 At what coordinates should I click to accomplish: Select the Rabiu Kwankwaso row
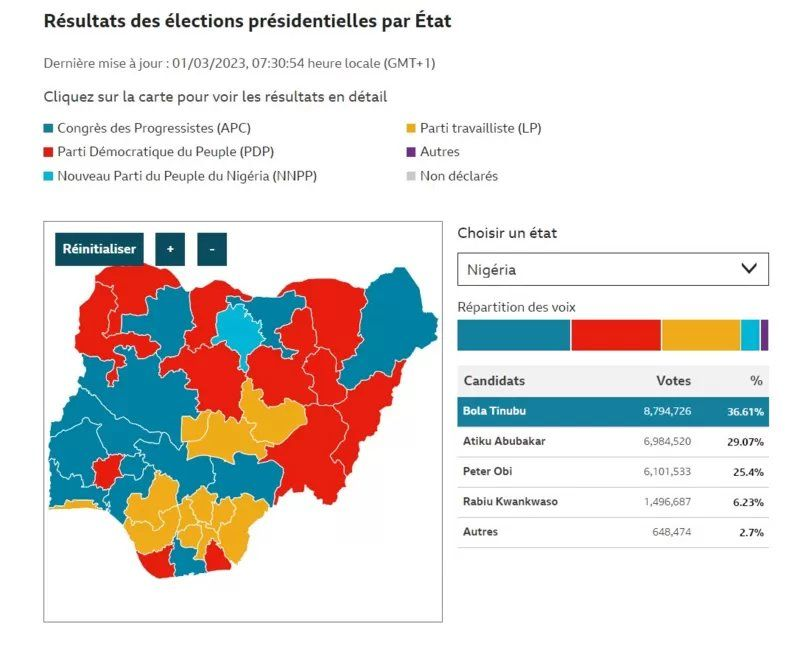(x=612, y=501)
